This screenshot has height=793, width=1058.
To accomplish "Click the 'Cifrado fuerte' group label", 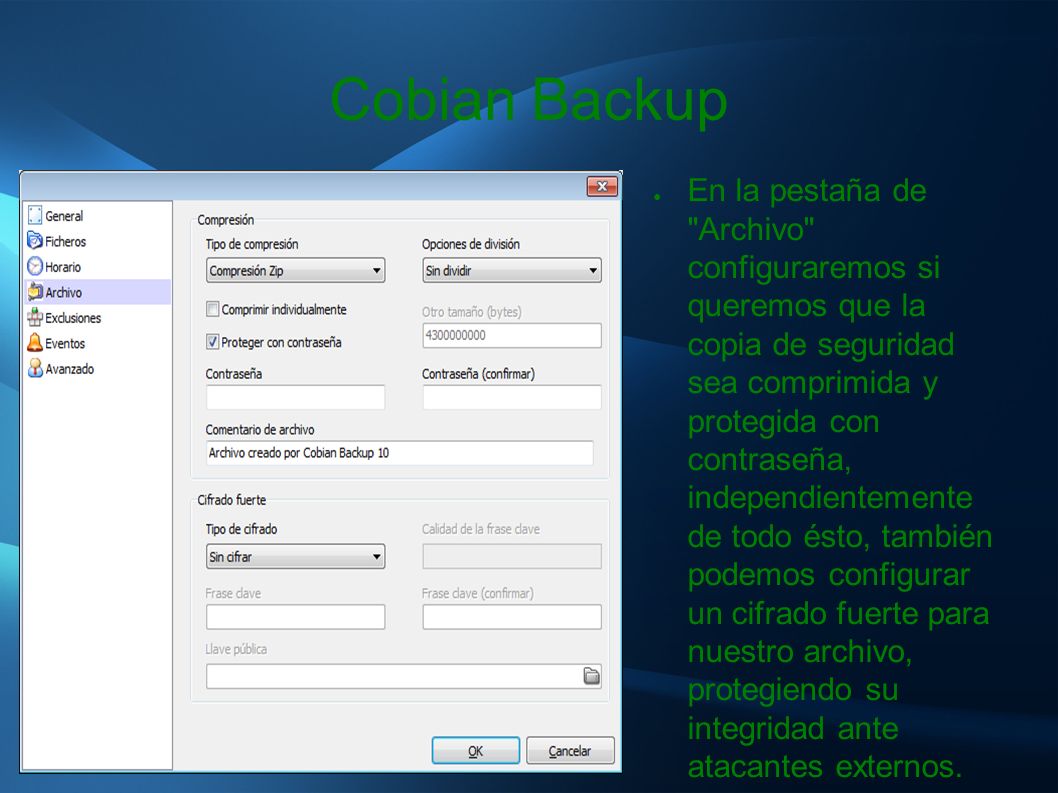I will tap(231, 500).
